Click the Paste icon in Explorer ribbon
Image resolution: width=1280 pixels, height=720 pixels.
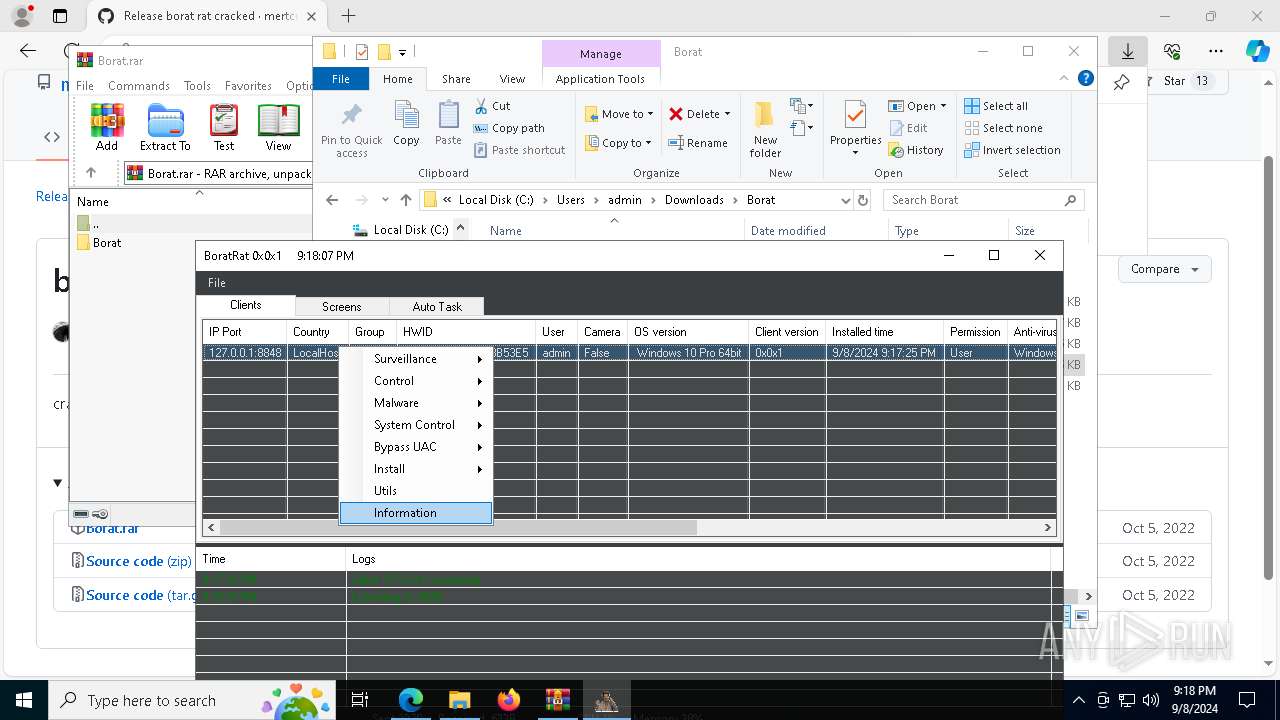click(448, 124)
